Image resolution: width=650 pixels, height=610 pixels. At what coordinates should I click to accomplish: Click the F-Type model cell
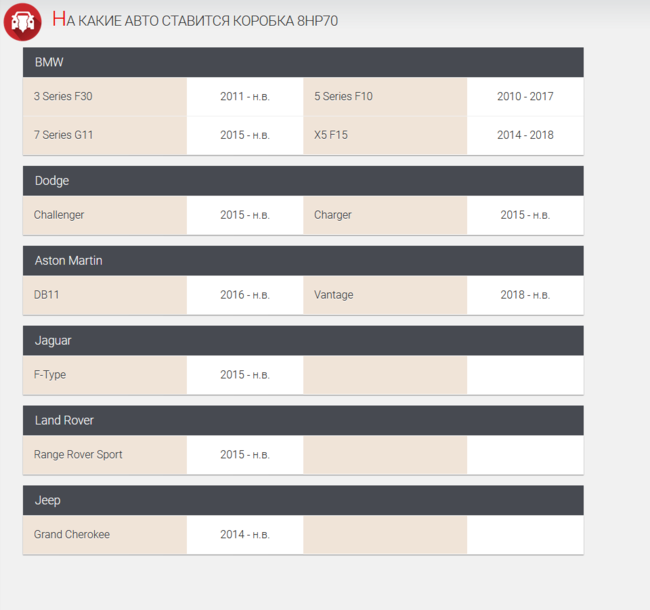(105, 375)
